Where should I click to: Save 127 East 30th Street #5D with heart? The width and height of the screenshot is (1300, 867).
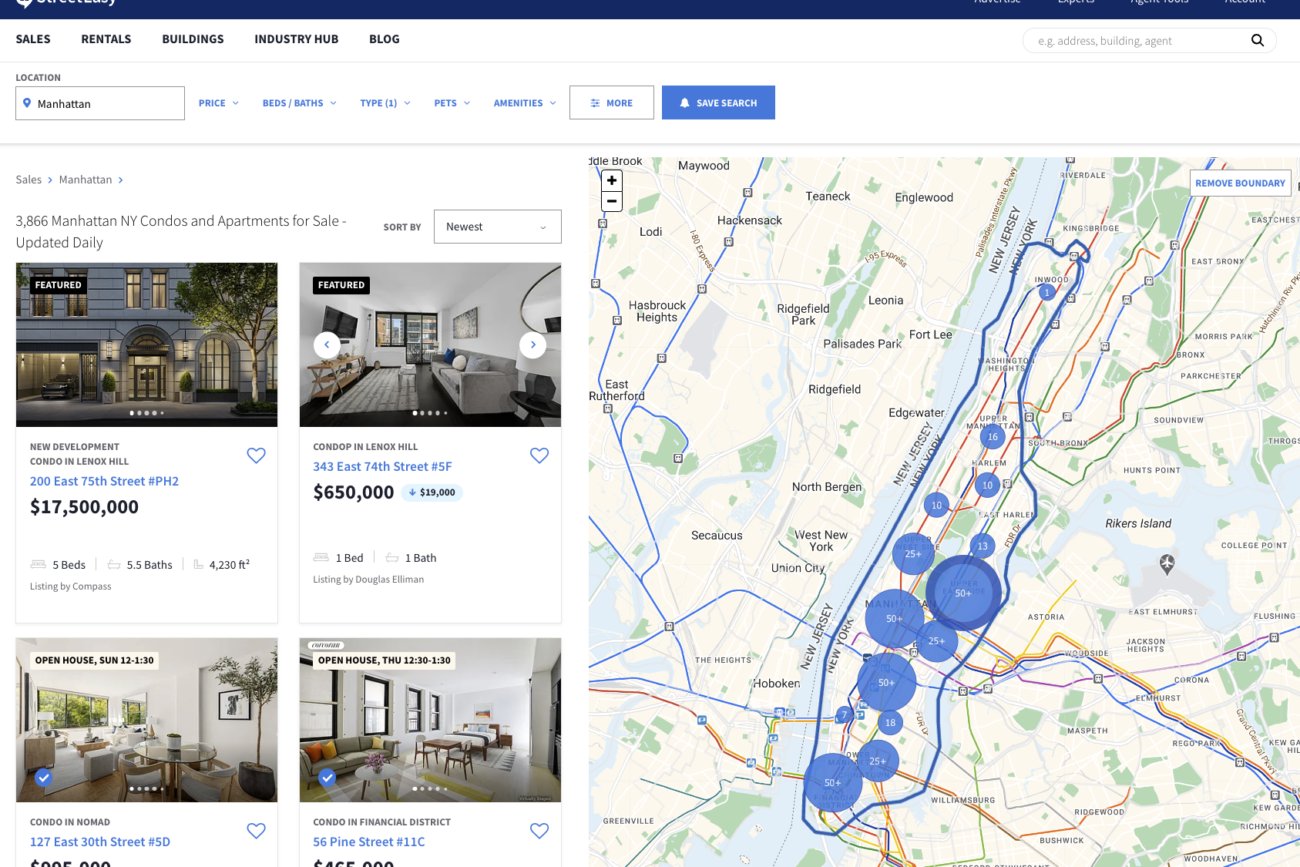coord(256,831)
